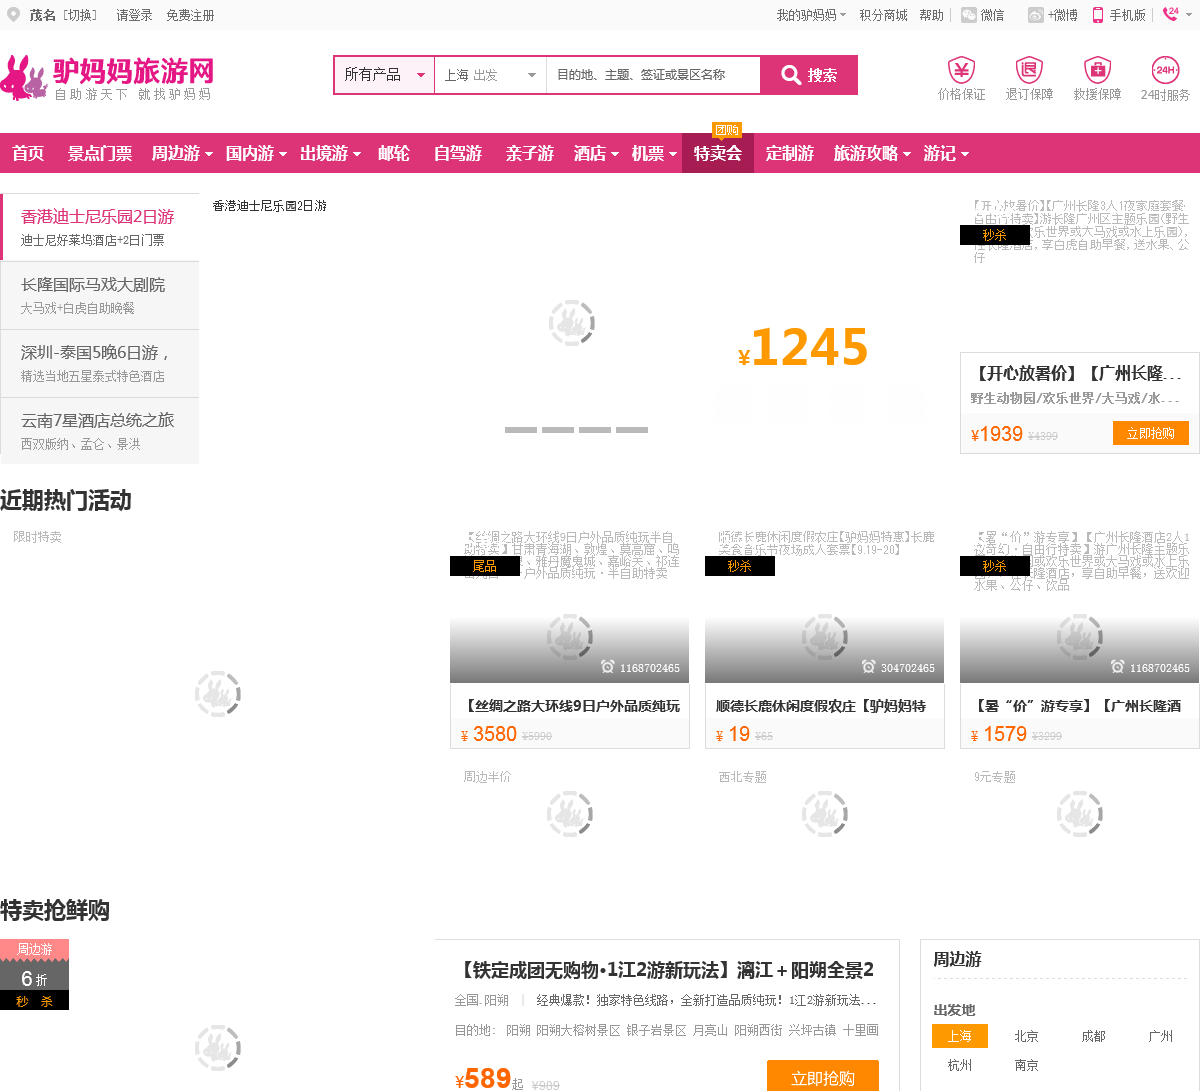Select second carousel indicator bar

558,430
